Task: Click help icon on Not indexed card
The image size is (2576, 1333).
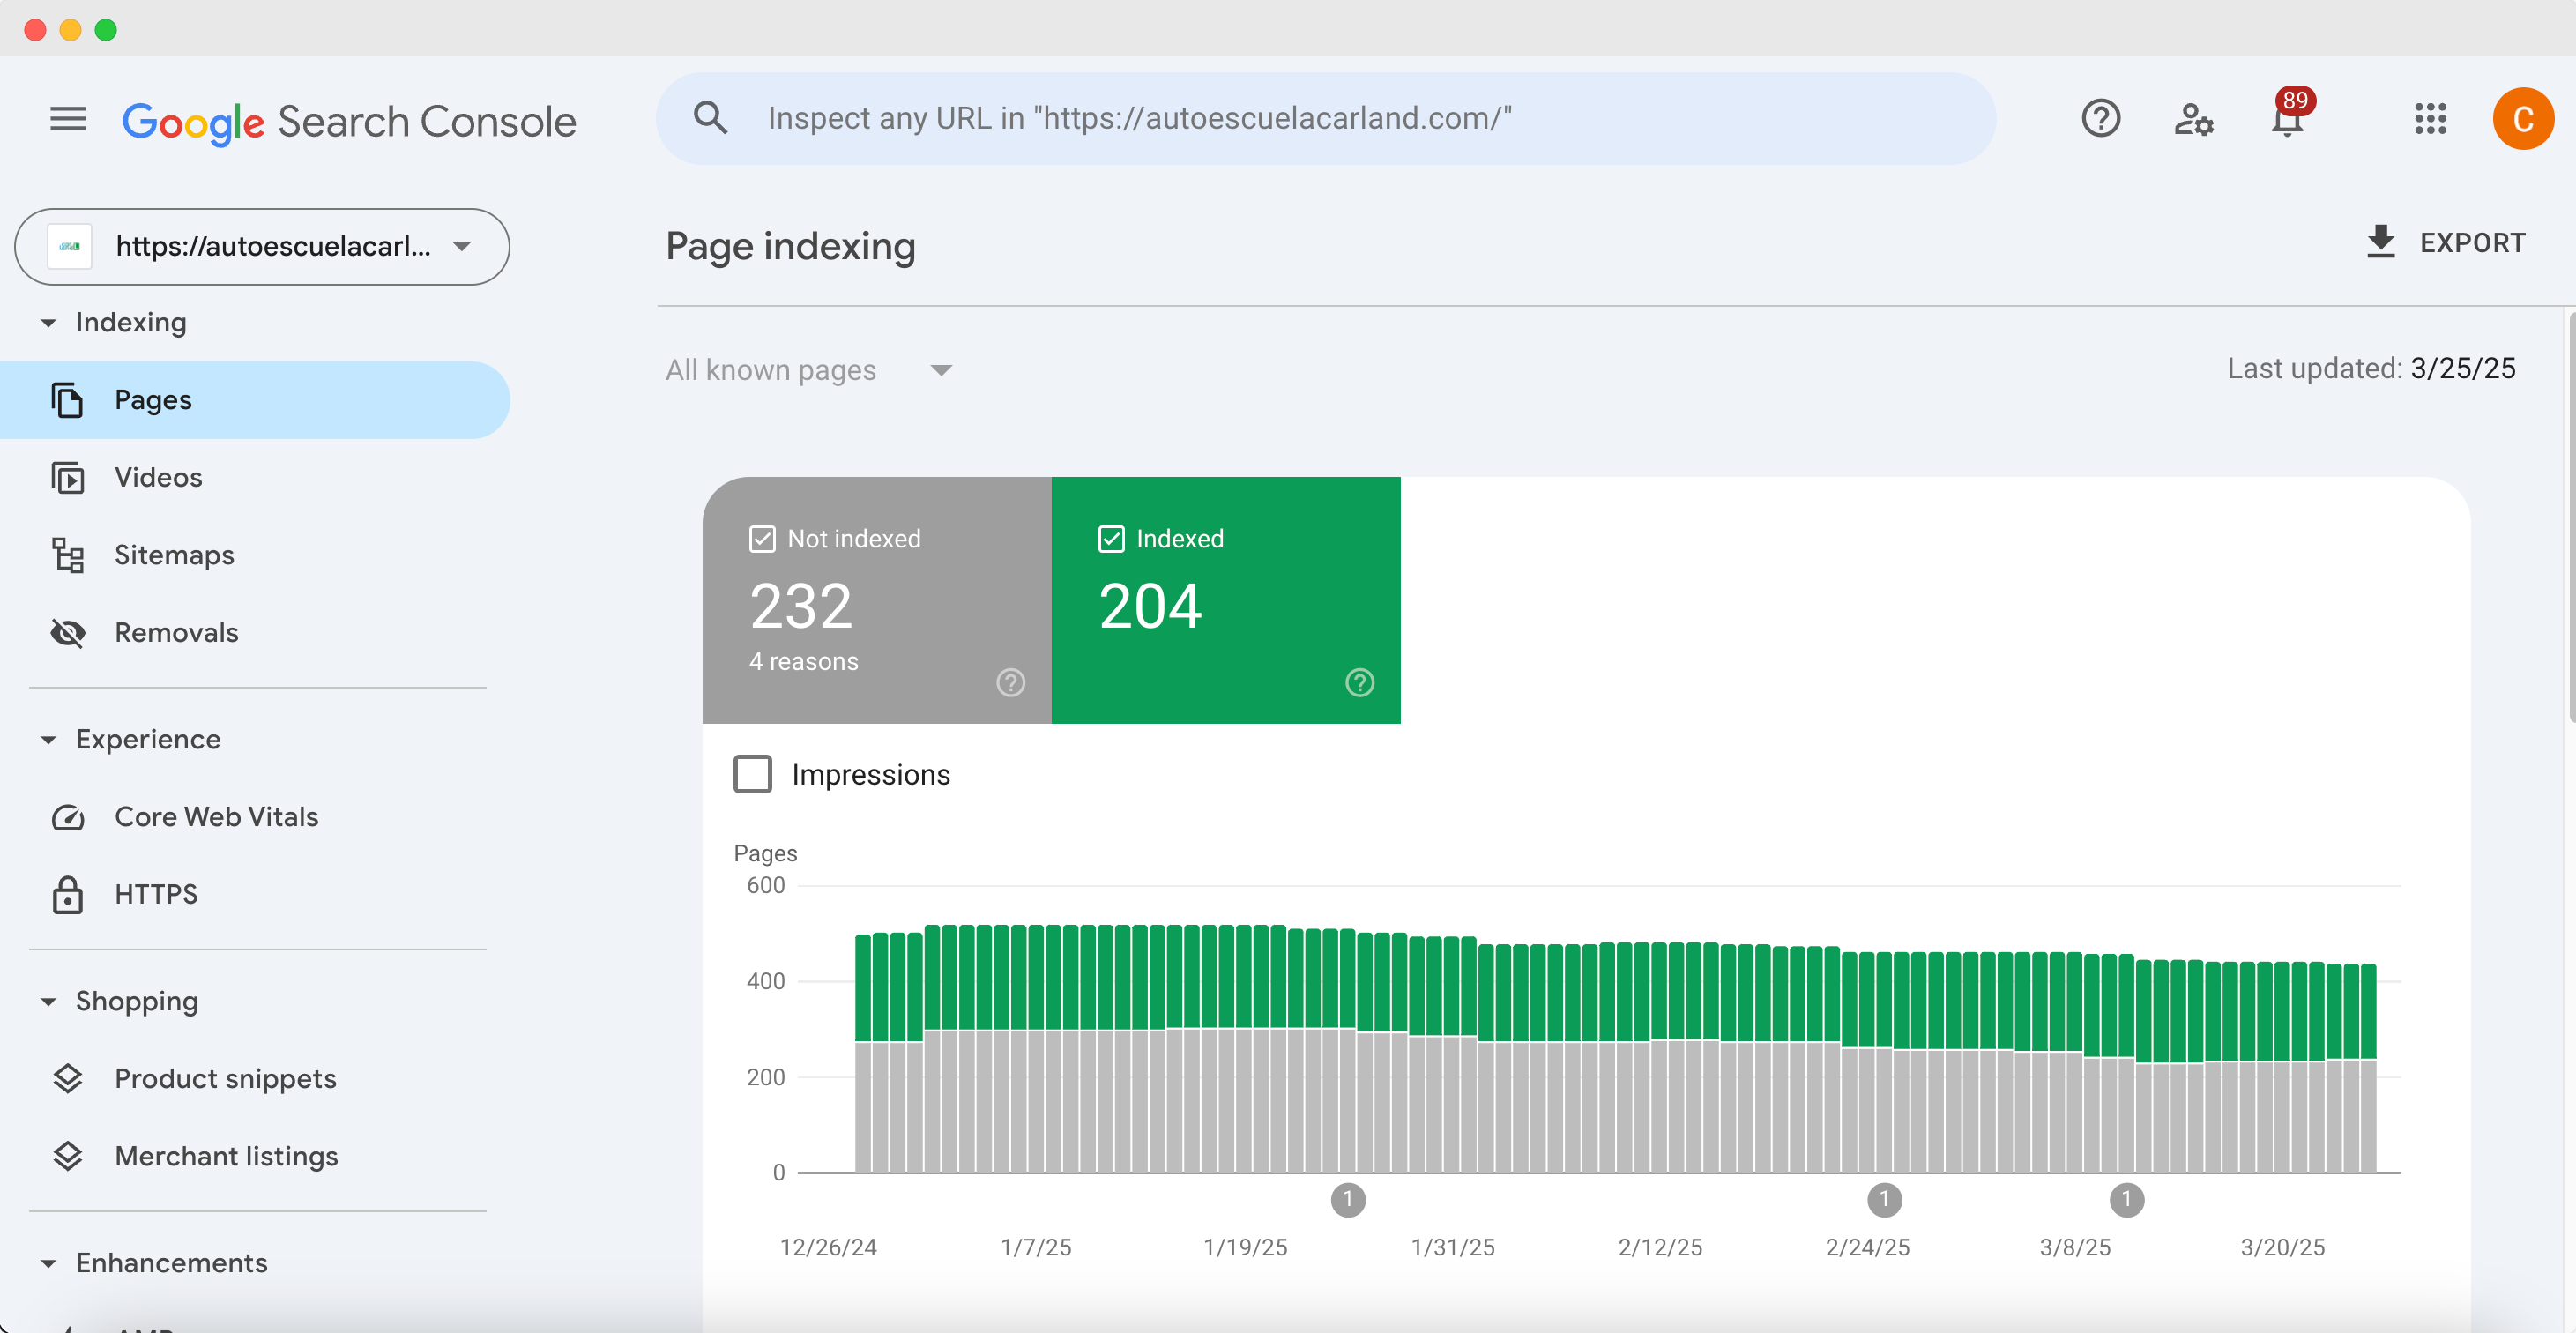Action: [x=1011, y=683]
